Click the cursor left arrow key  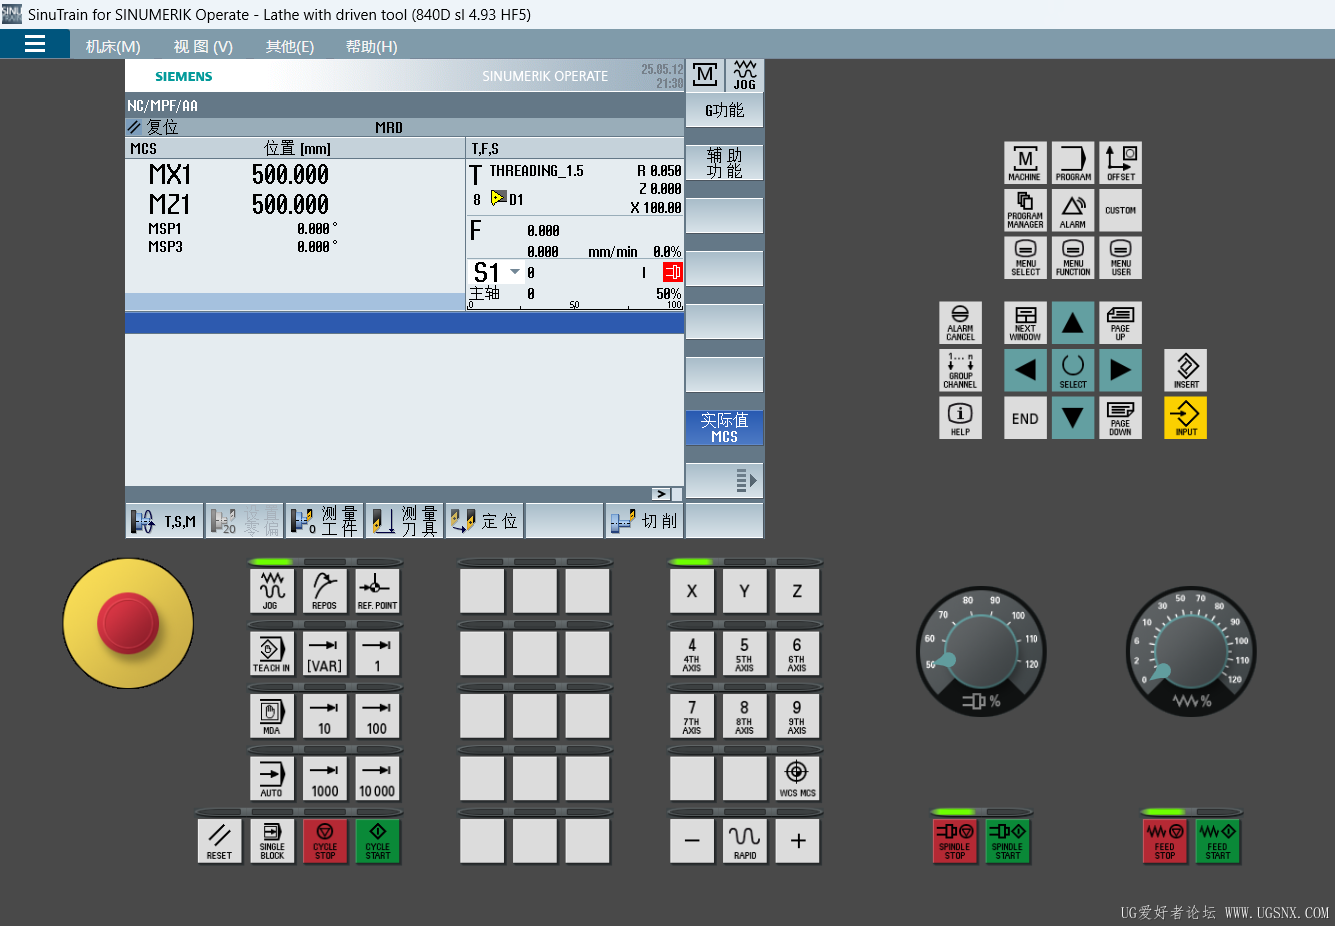pos(1025,370)
